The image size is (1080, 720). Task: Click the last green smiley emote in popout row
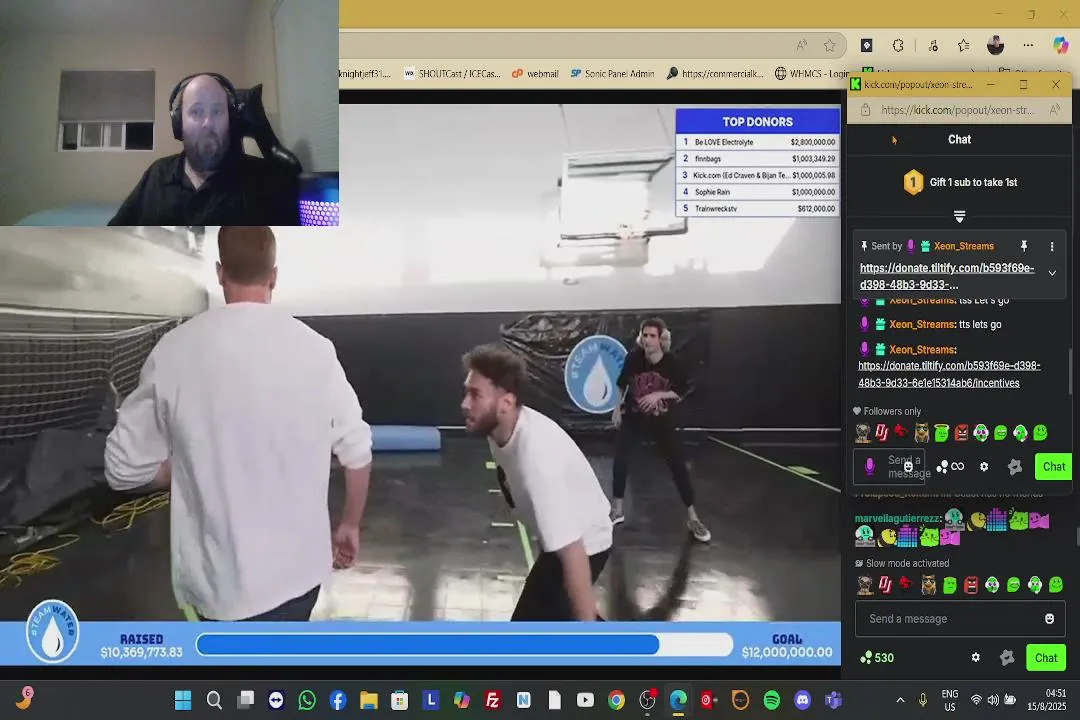point(1041,433)
